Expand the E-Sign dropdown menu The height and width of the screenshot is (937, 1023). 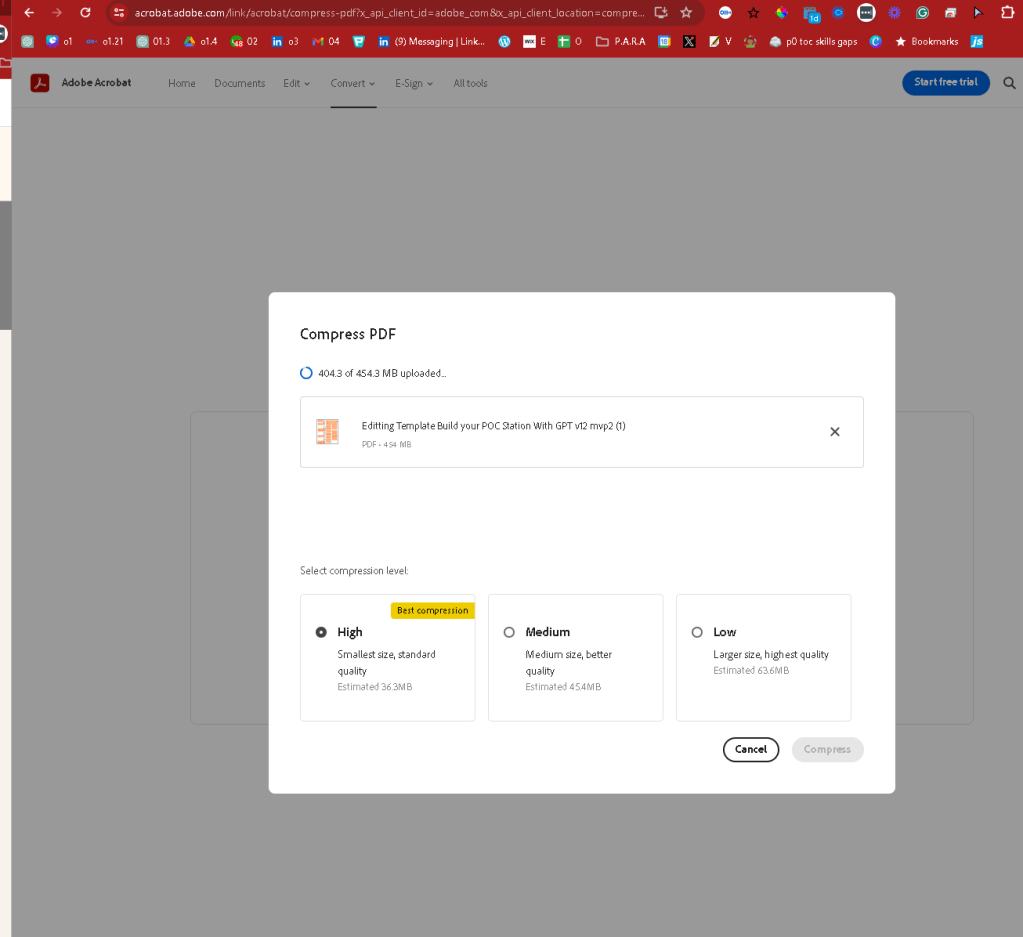[414, 83]
